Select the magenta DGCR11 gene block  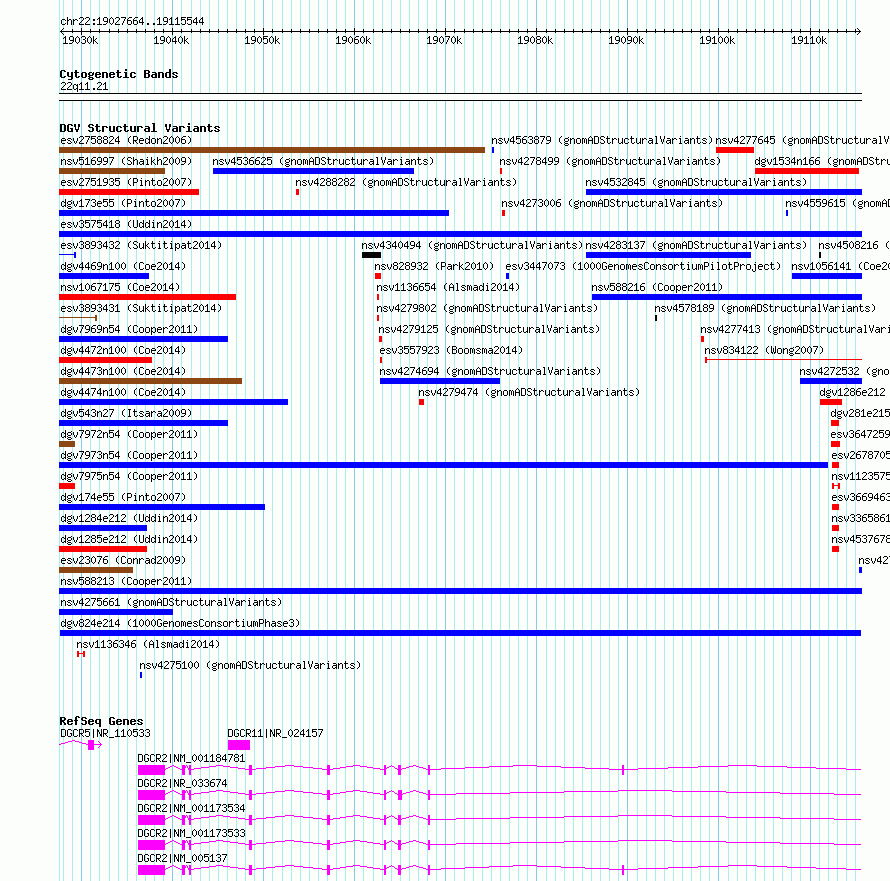coord(239,745)
